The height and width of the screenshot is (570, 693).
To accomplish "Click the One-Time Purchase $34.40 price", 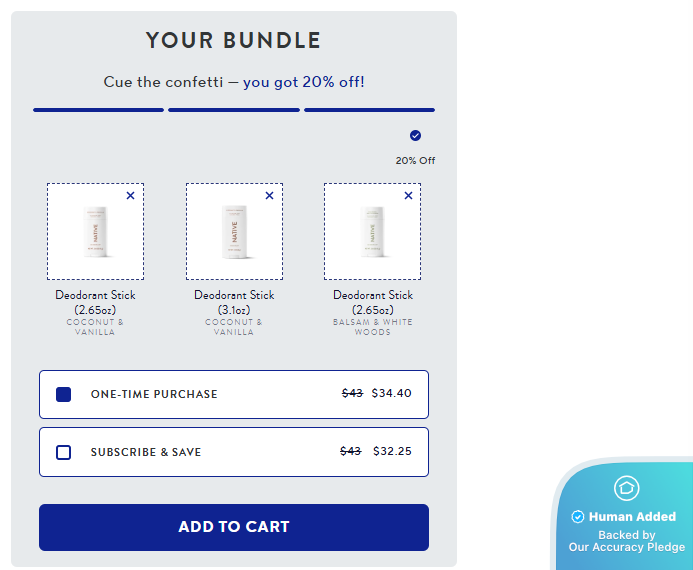I will pos(391,394).
